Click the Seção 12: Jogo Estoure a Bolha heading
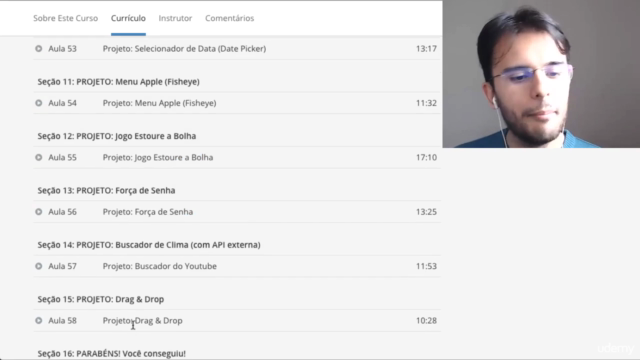 [117, 136]
